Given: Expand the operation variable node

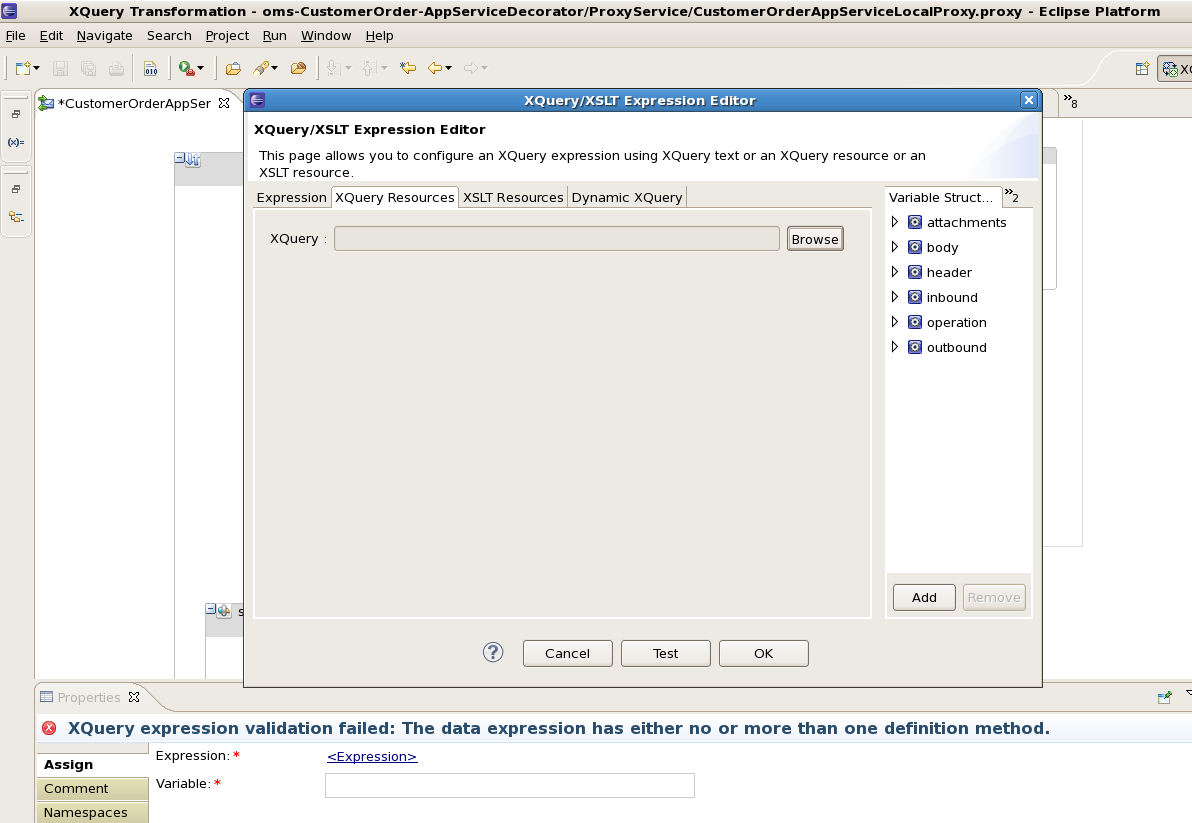Looking at the screenshot, I should pyautogui.click(x=895, y=322).
